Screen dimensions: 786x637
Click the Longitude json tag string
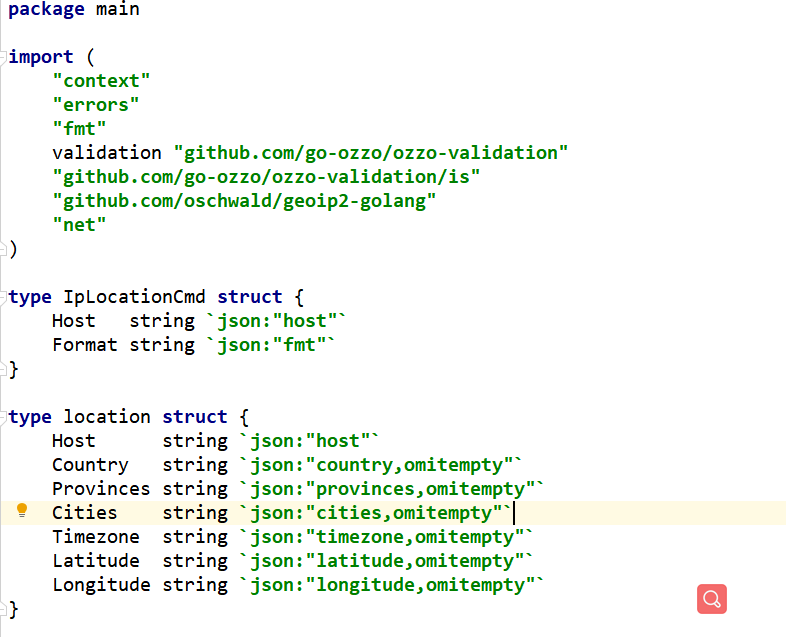pos(390,585)
